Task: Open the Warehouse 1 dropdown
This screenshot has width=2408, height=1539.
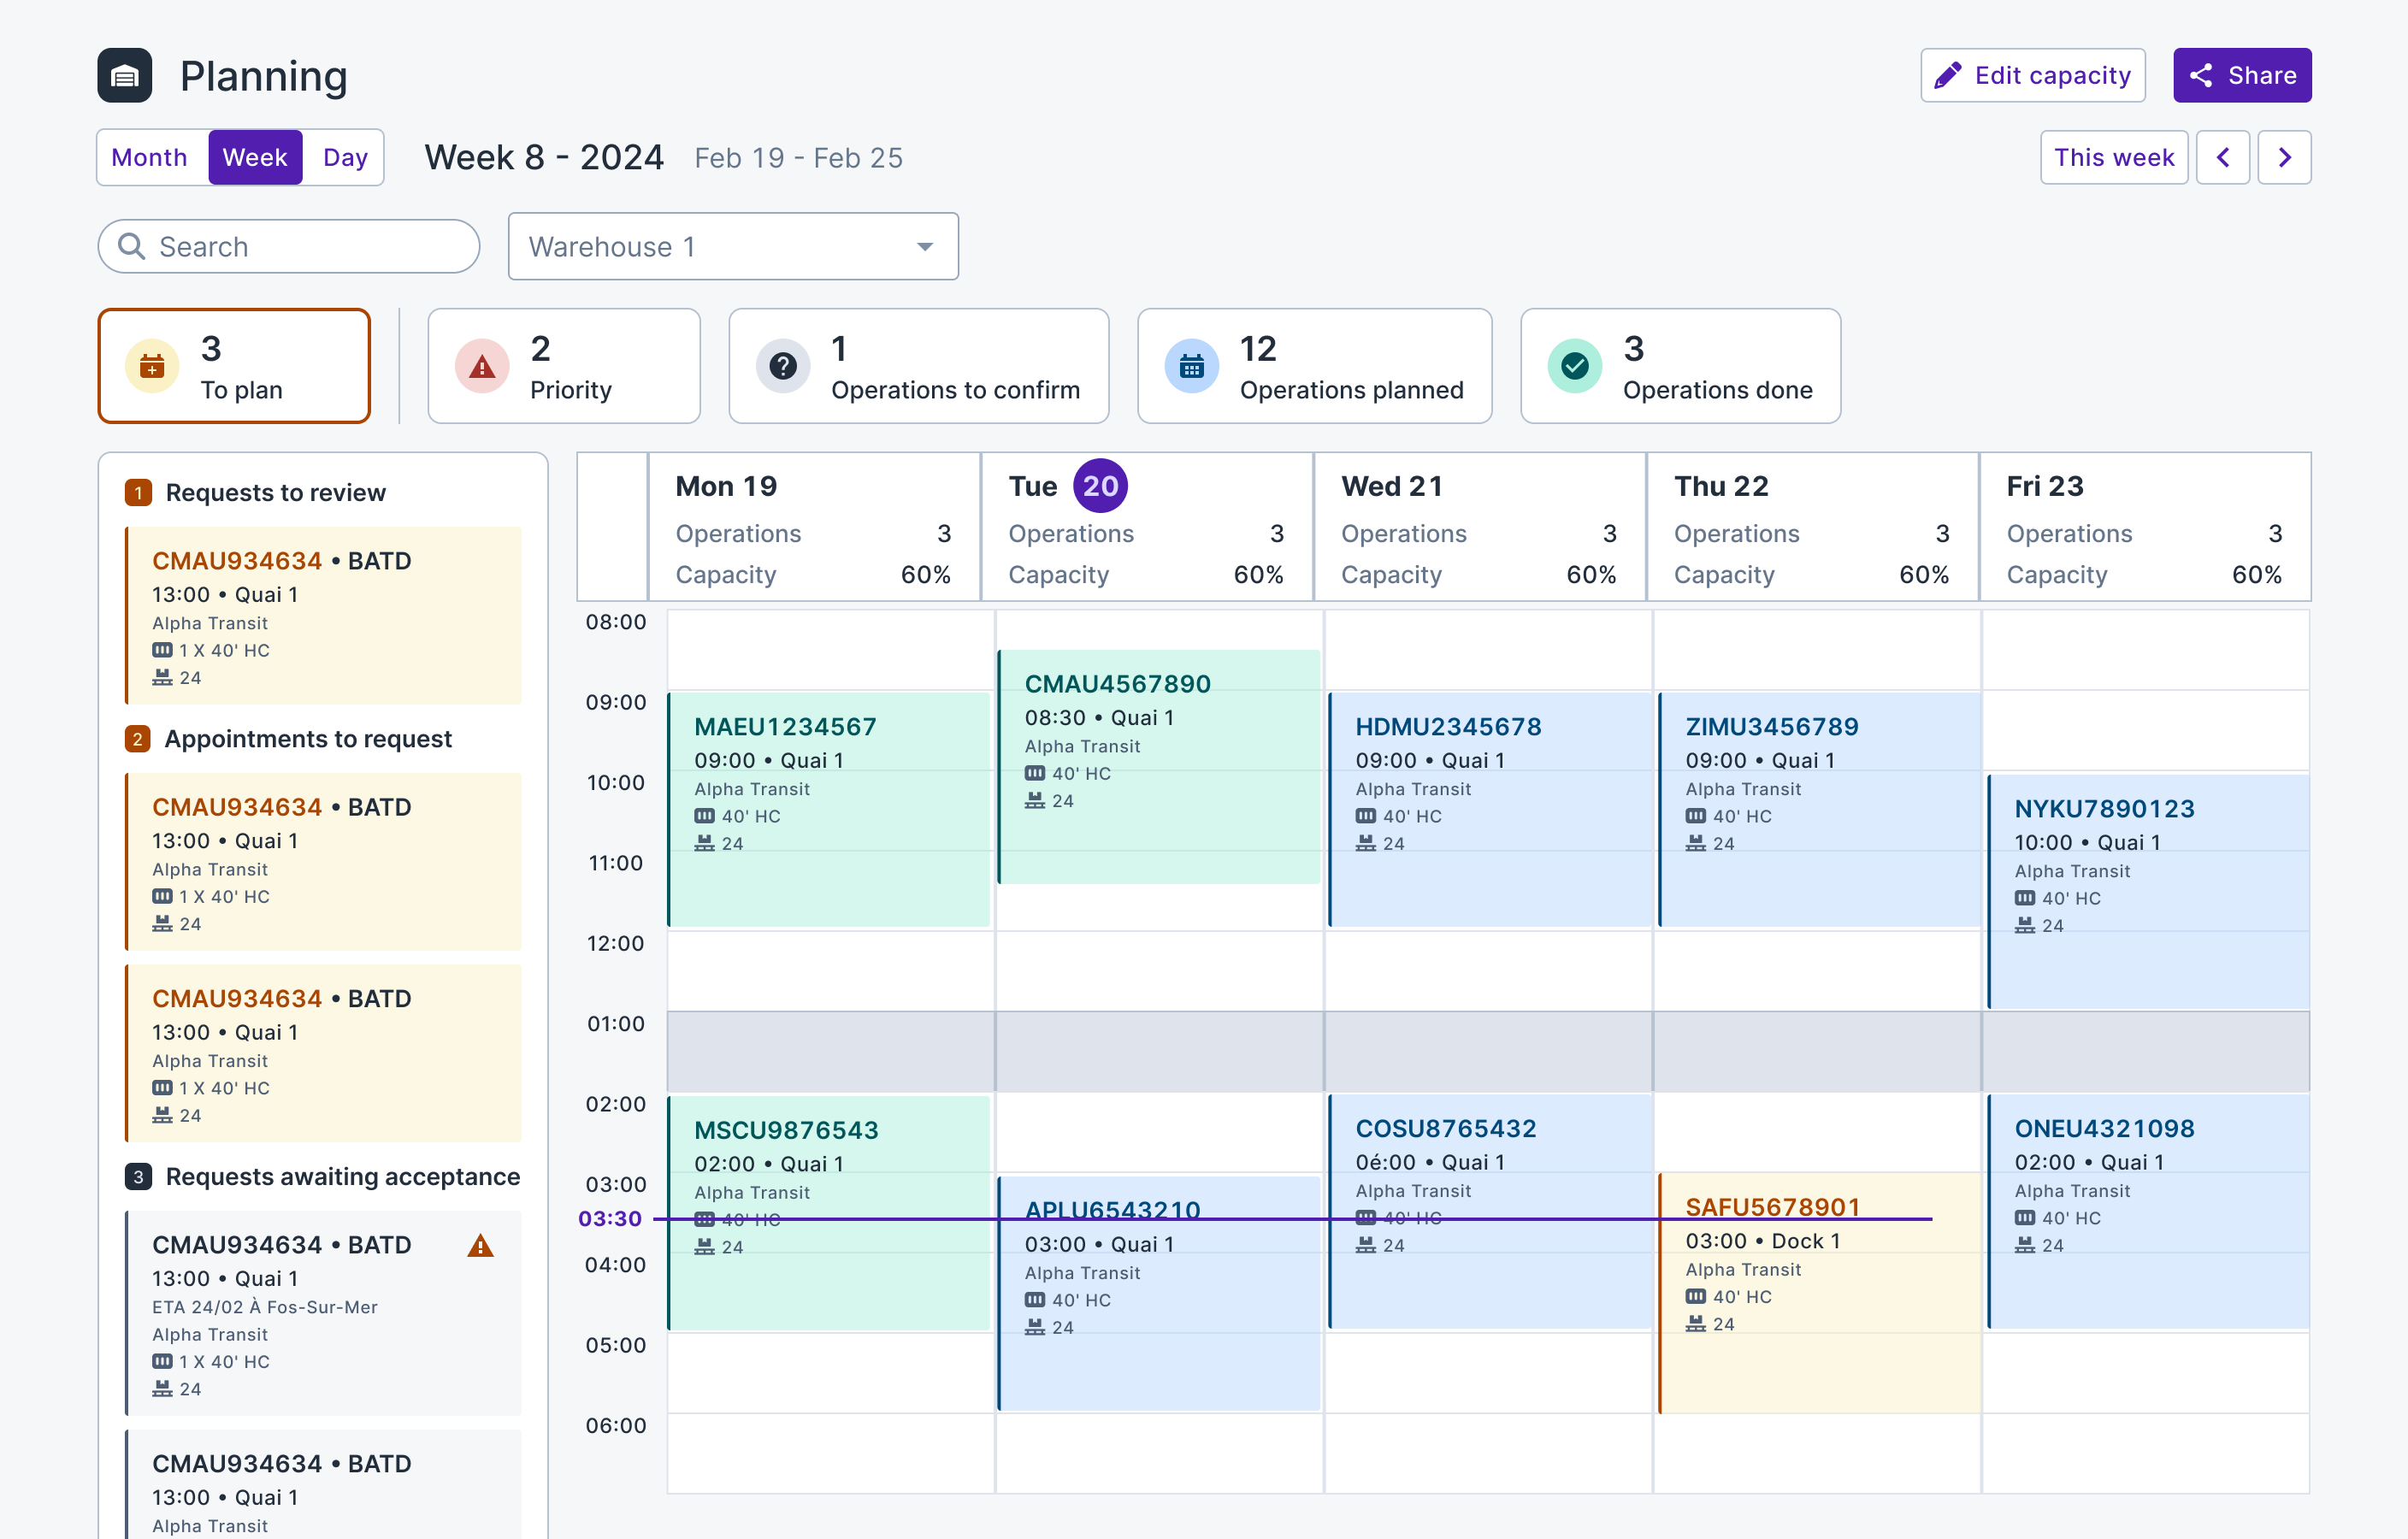Action: pyautogui.click(x=733, y=247)
